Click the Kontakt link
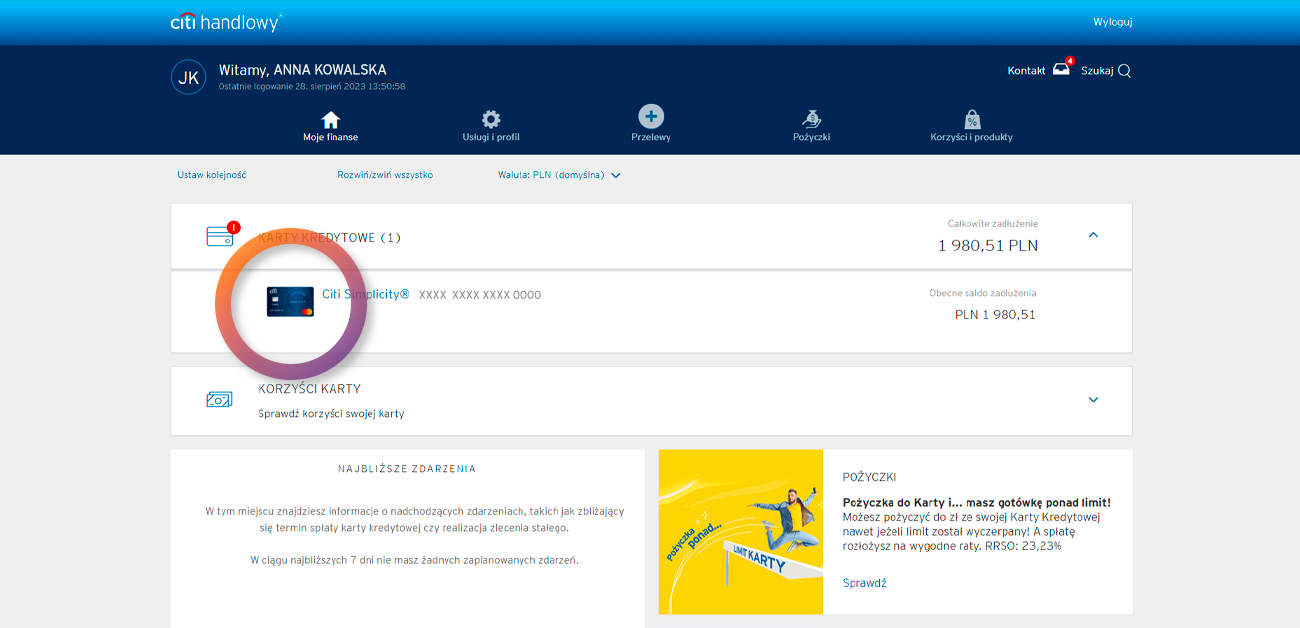 pos(1026,71)
